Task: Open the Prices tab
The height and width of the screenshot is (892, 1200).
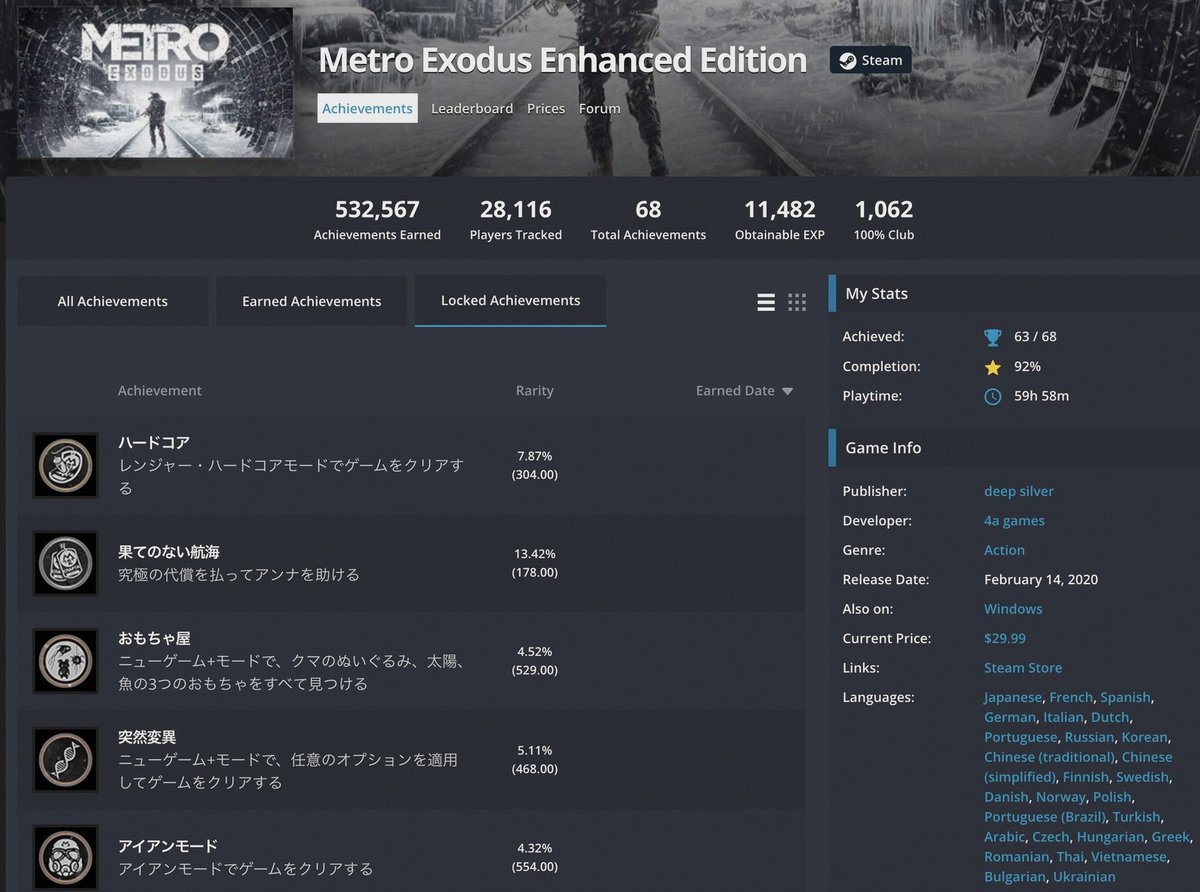Action: click(546, 108)
